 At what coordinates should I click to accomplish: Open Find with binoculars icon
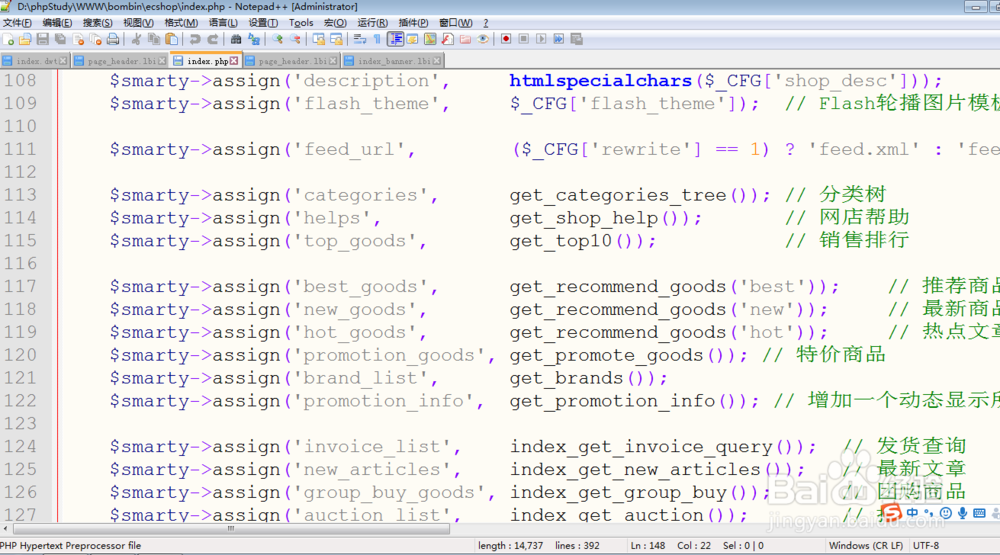(236, 39)
